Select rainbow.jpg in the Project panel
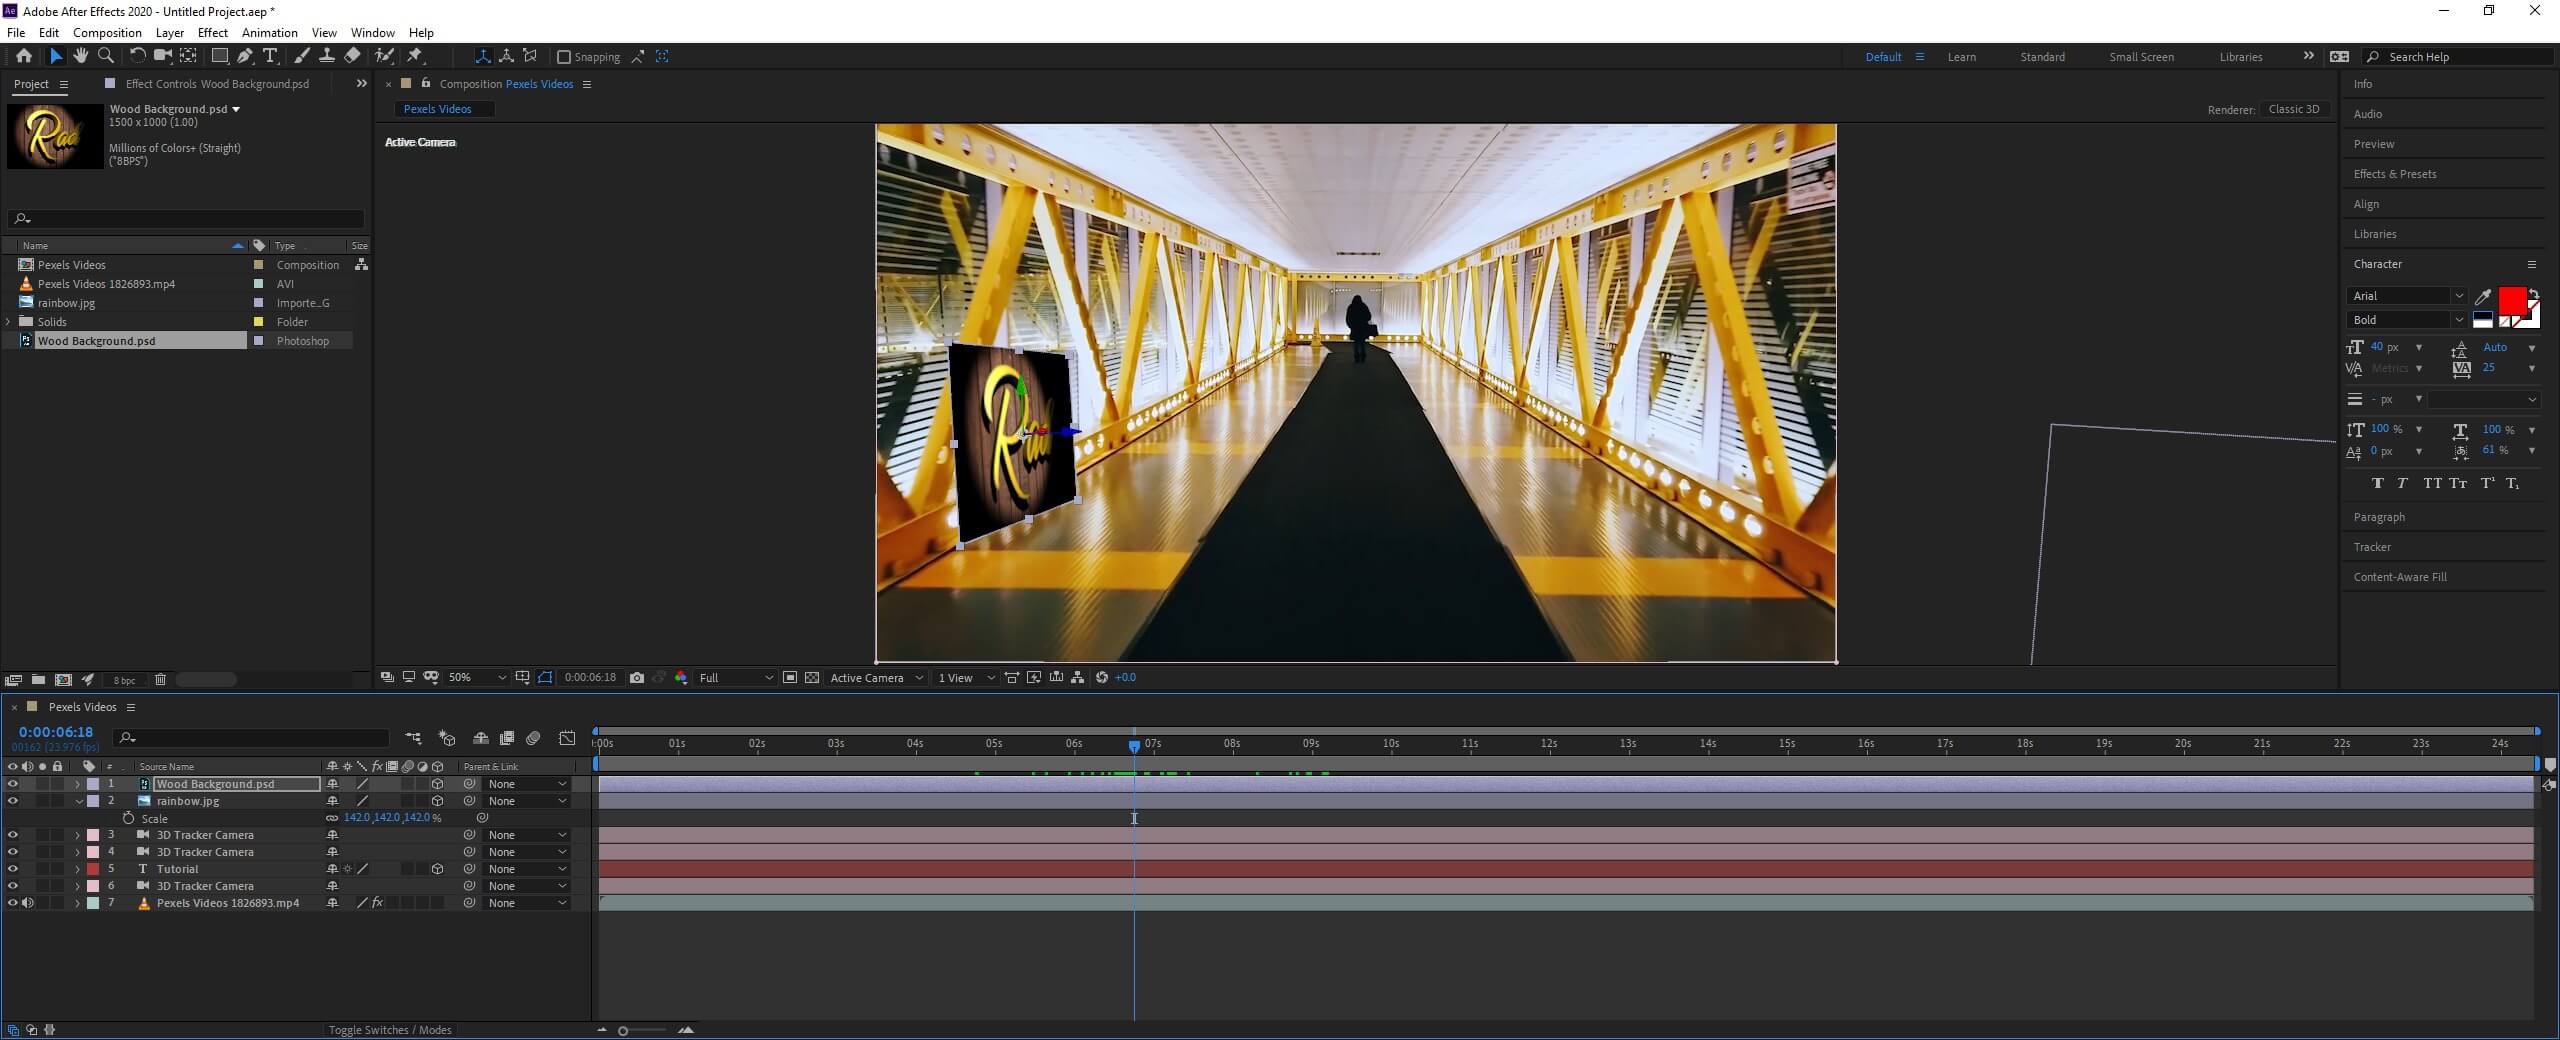This screenshot has height=1040, width=2560. (x=67, y=303)
